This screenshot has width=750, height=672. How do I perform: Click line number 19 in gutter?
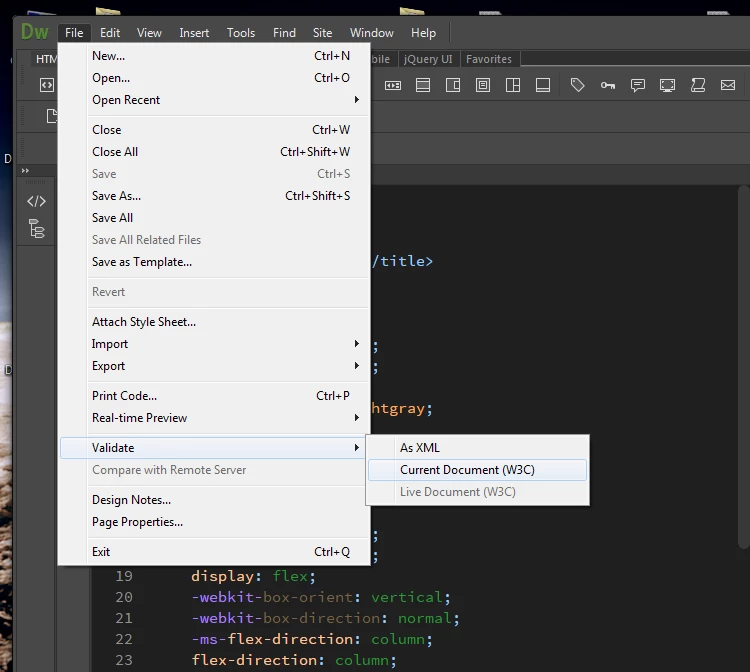click(123, 576)
